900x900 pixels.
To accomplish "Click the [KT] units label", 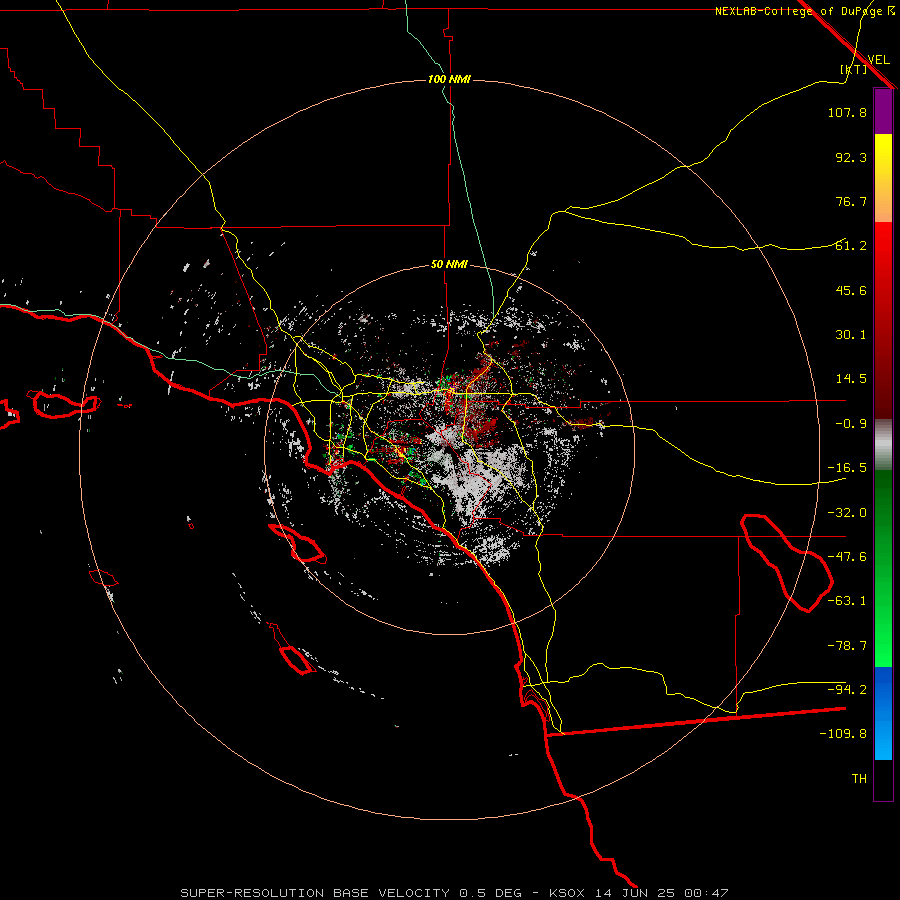I will [853, 69].
